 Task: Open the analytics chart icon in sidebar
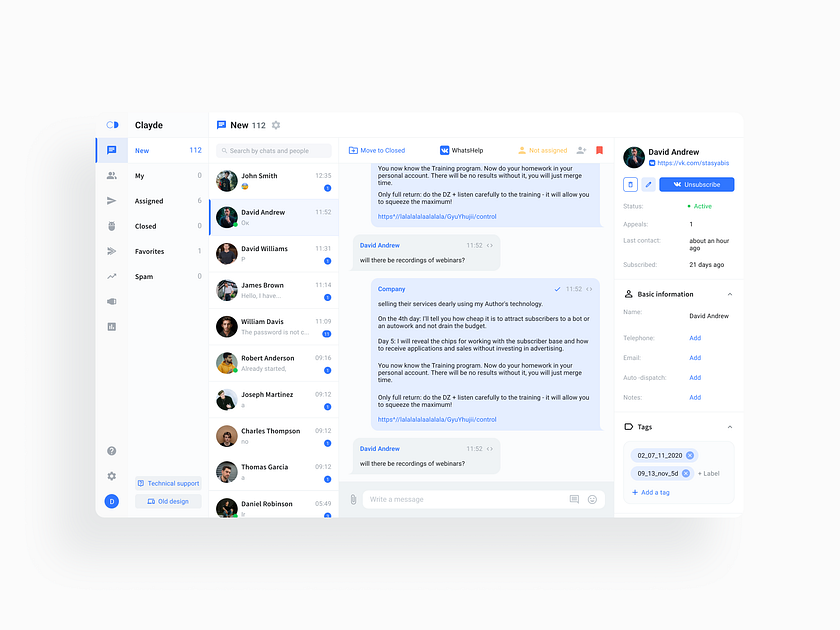pos(112,327)
